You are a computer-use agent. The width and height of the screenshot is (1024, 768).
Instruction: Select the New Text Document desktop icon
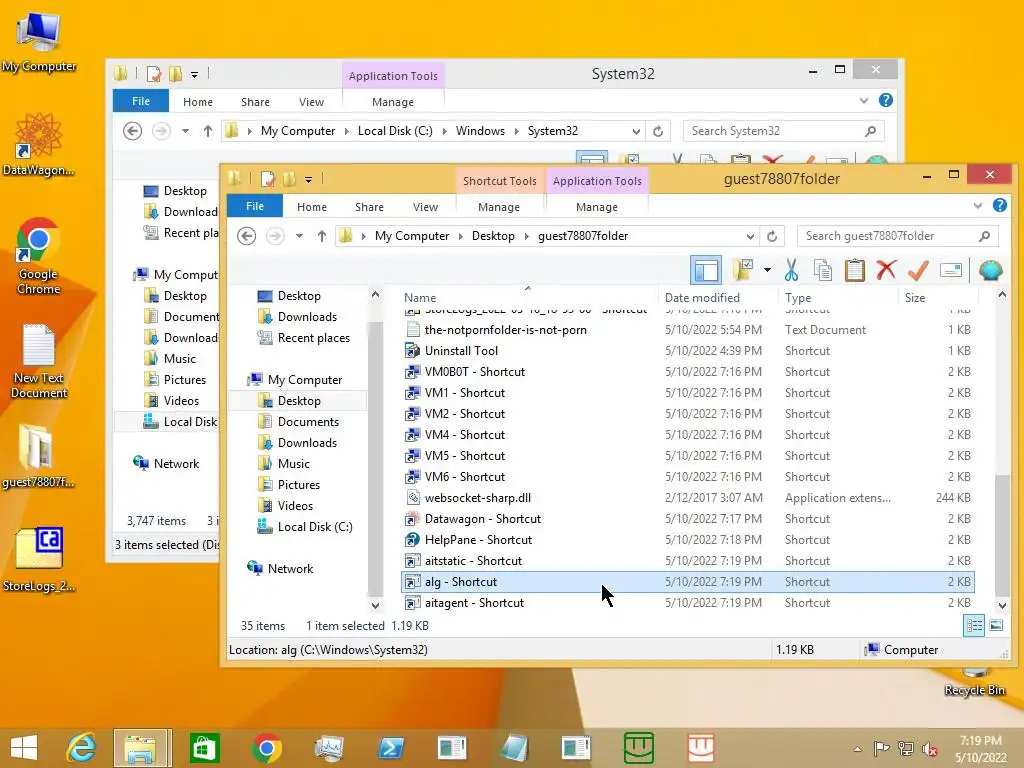(39, 361)
